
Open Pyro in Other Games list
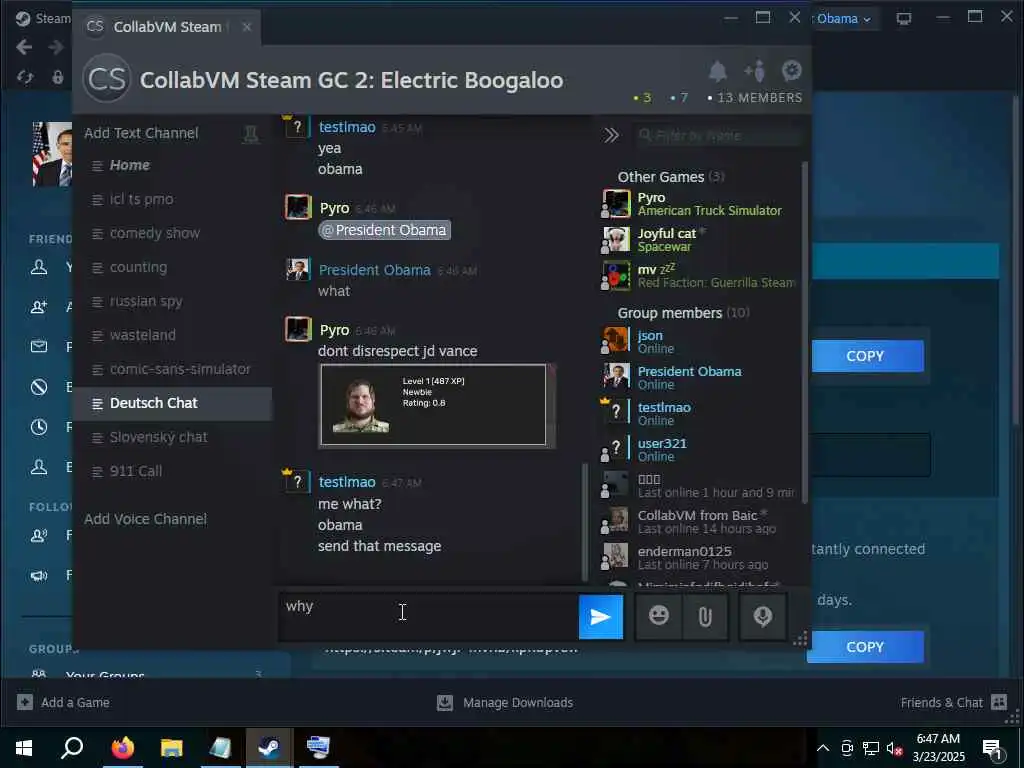[x=700, y=204]
